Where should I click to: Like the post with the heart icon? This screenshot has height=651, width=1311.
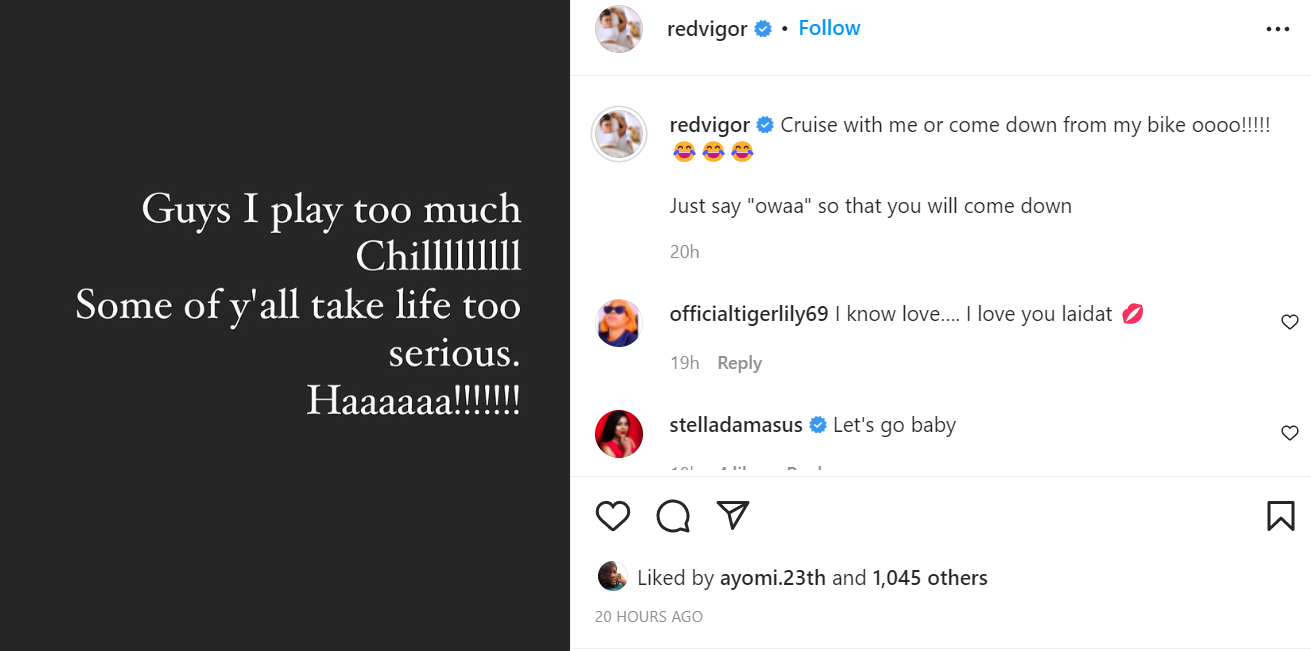613,516
